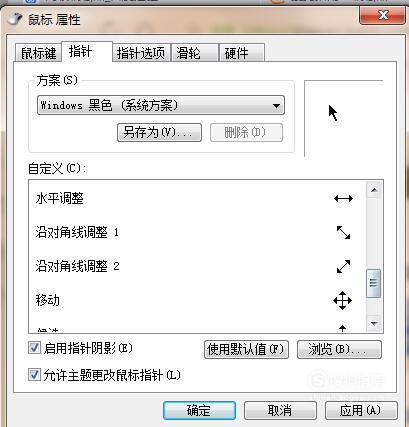Open the 方案 scheme dropdown

(161, 105)
